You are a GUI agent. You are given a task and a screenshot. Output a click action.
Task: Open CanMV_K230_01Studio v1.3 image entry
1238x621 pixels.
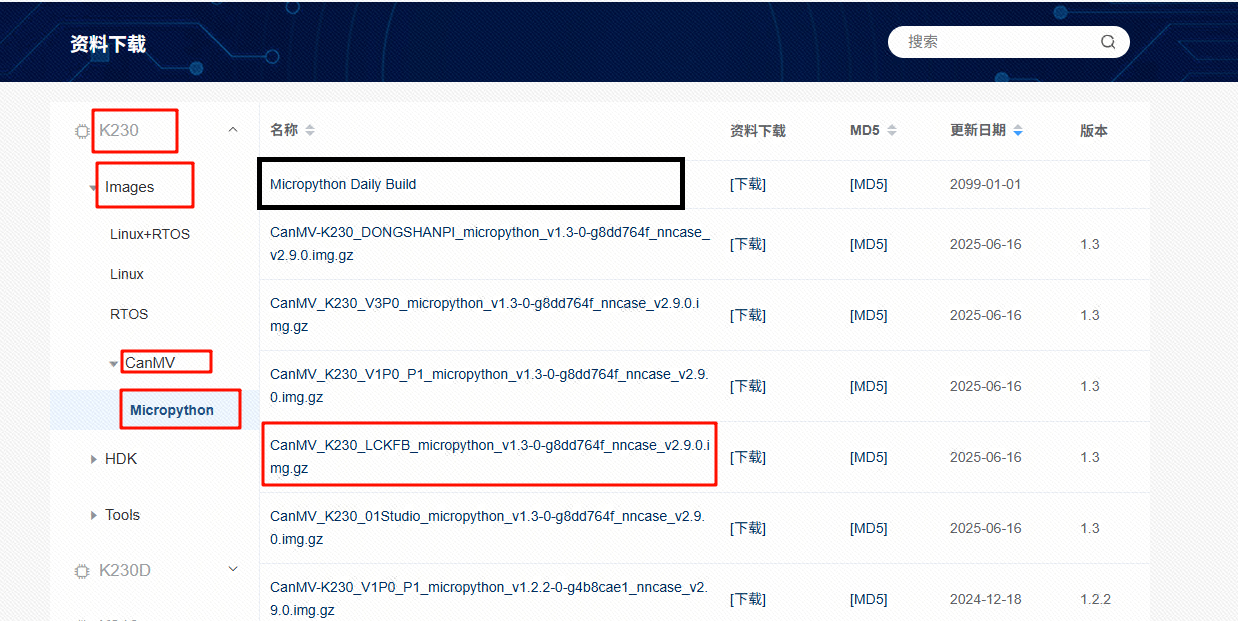point(490,528)
